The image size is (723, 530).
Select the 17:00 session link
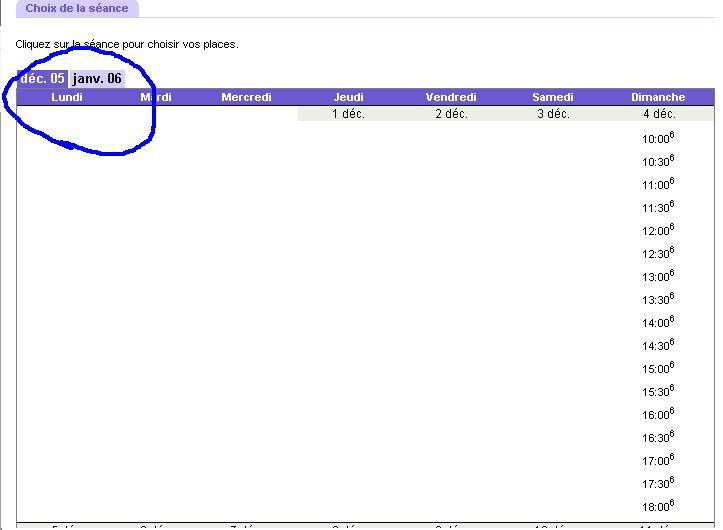657,461
